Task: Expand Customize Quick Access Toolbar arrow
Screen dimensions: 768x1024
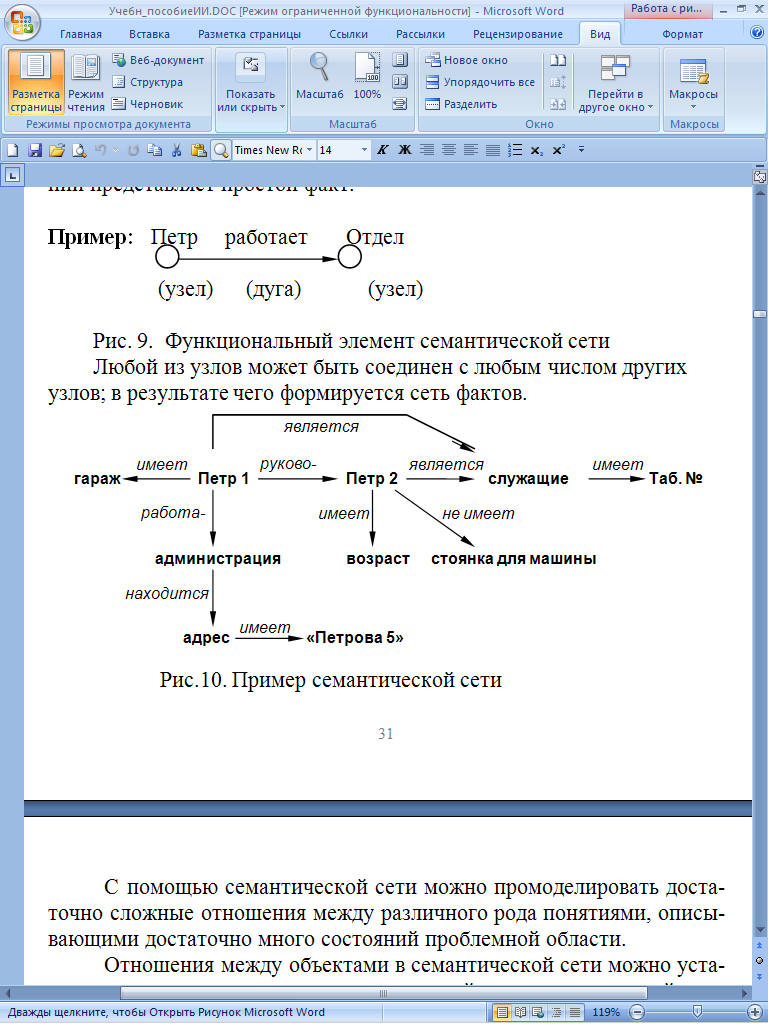Action: (581, 150)
